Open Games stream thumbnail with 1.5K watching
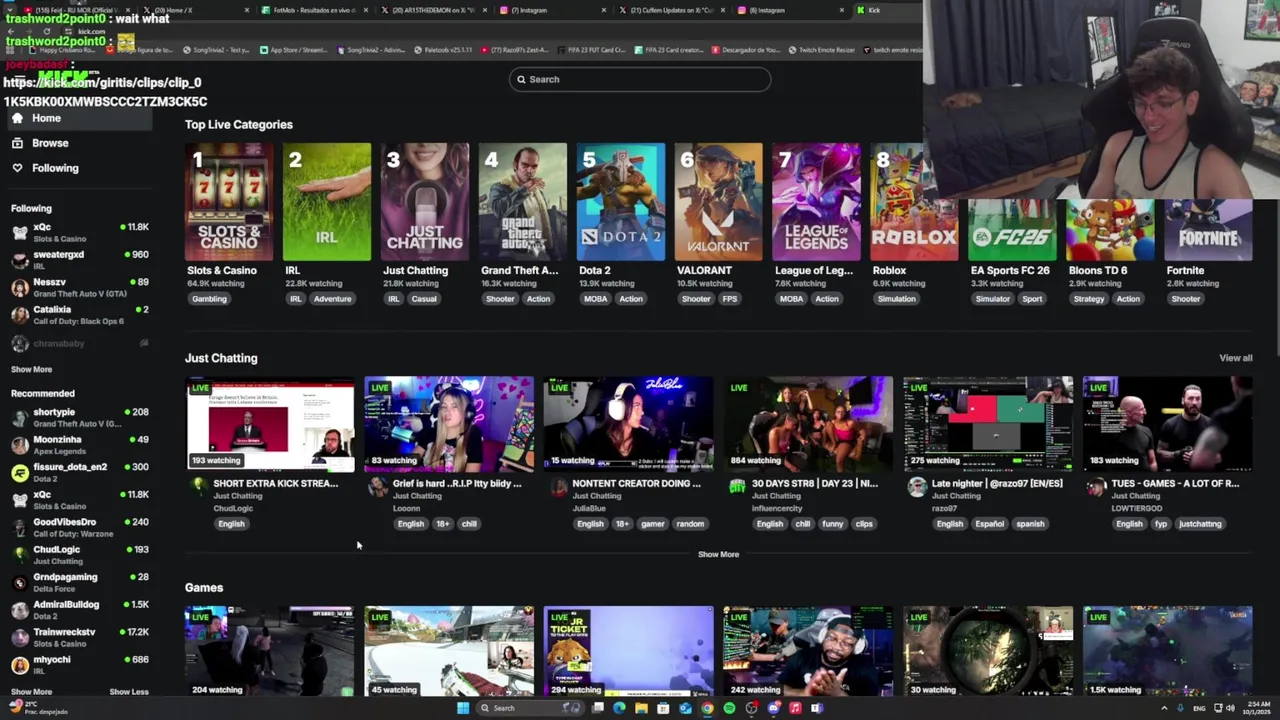This screenshot has width=1280, height=720. click(x=1167, y=651)
